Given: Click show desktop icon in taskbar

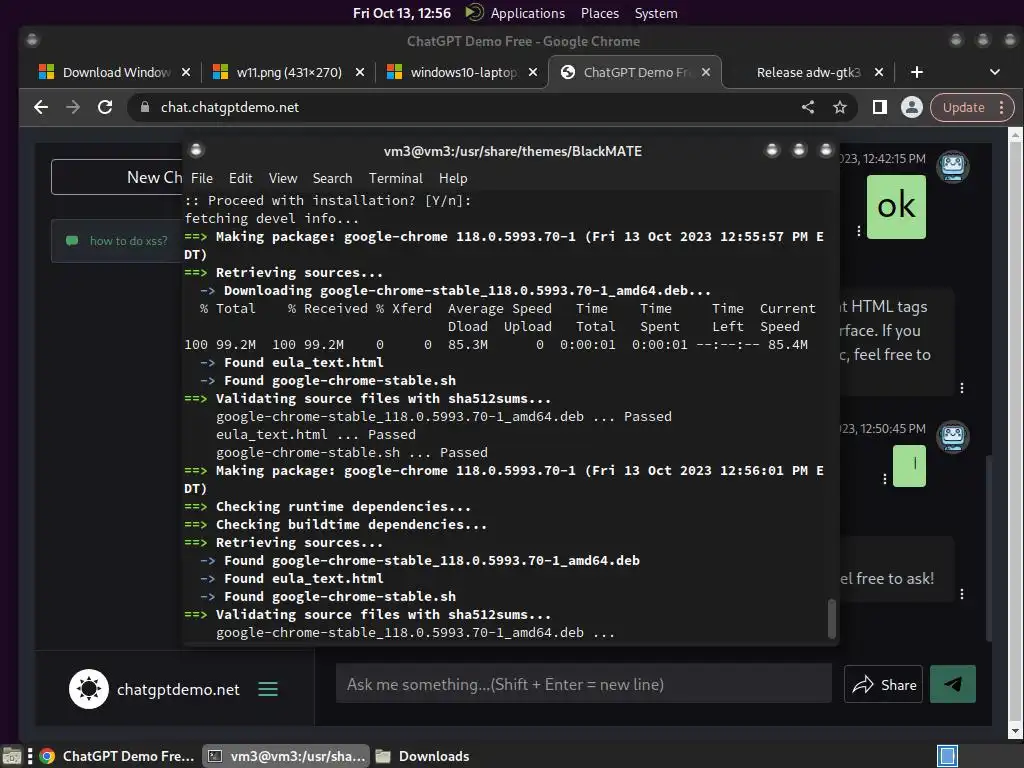Looking at the screenshot, I should pos(12,756).
